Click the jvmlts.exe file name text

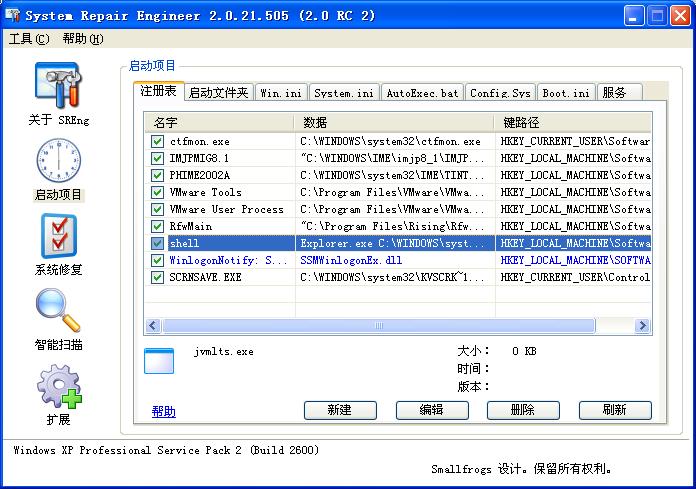224,352
